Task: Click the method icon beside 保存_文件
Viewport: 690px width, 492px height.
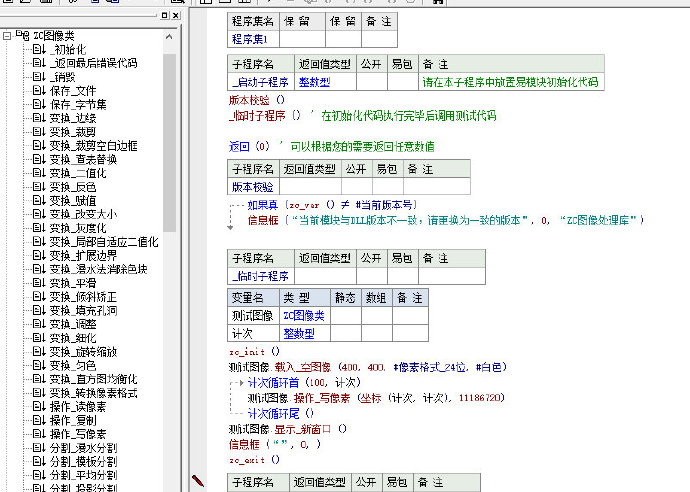Action: pos(39,90)
